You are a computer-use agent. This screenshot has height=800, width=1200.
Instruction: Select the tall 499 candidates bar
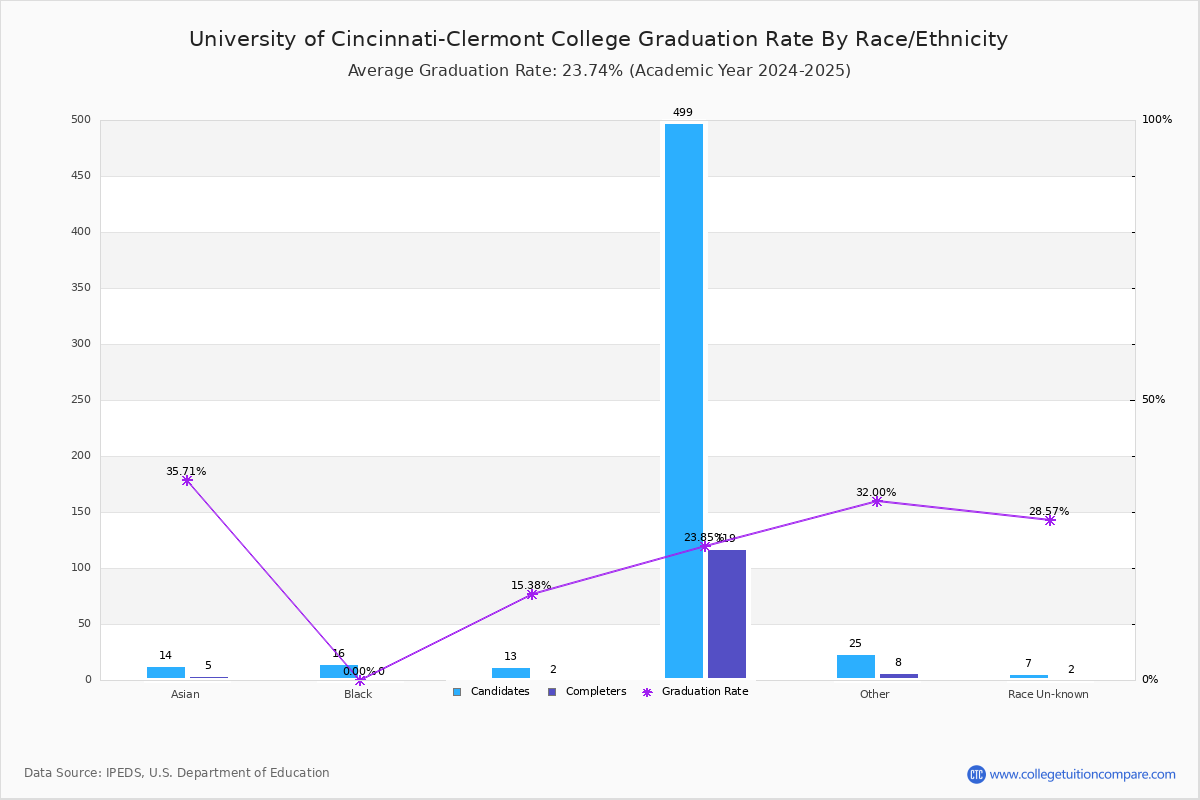[x=684, y=401]
